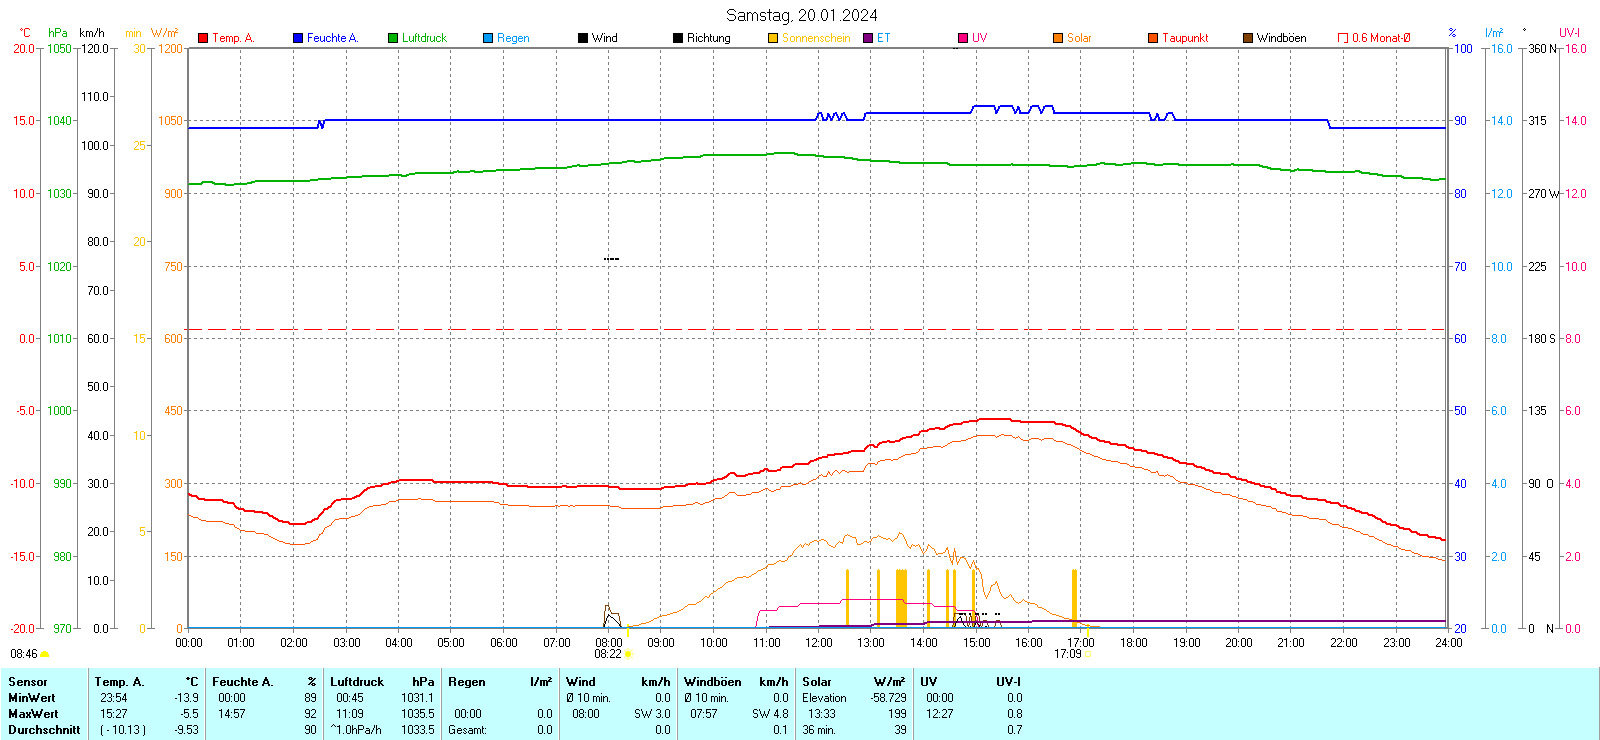Toggle the Regen legend marker
The image size is (1600, 740).
[x=488, y=38]
